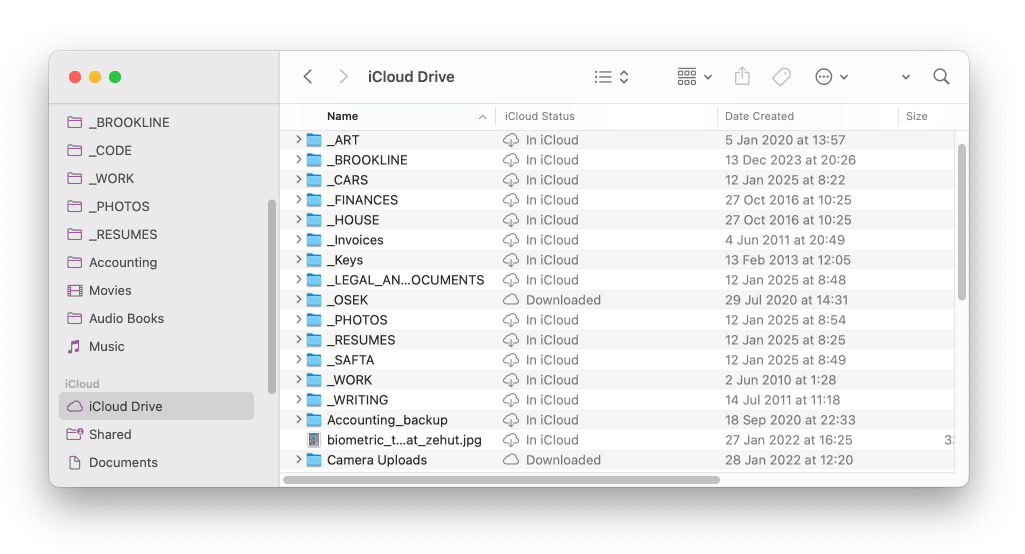Download Accounting_backup via its cloud icon
This screenshot has height=554, width=1025.
[511, 420]
